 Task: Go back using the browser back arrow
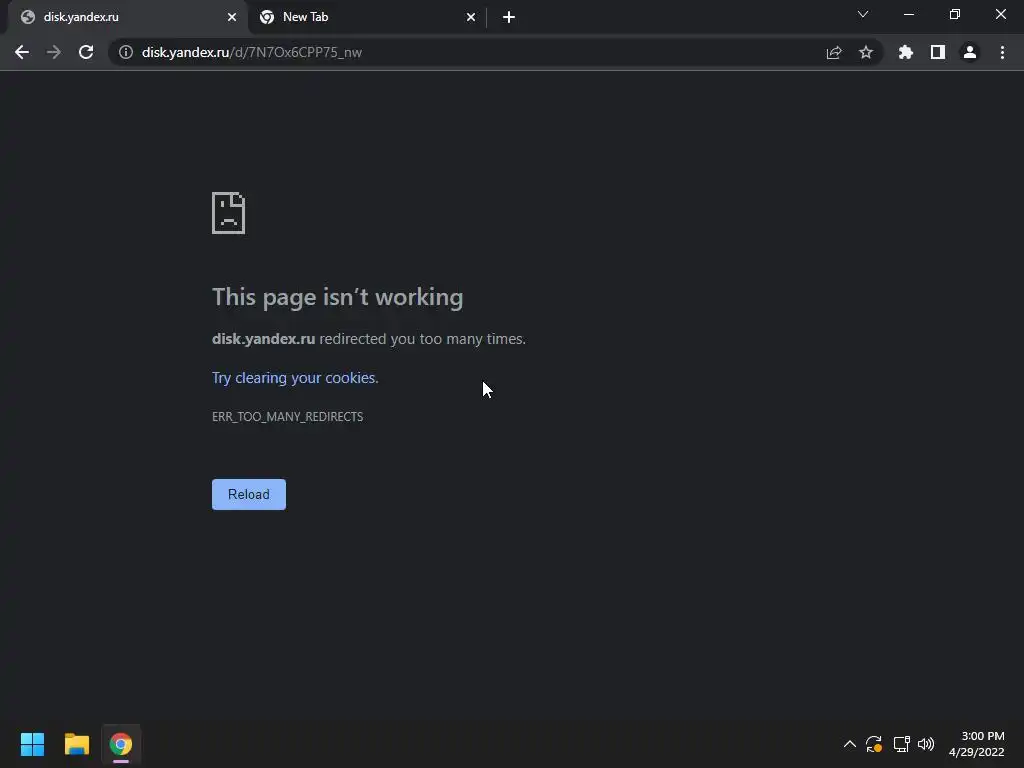point(22,52)
